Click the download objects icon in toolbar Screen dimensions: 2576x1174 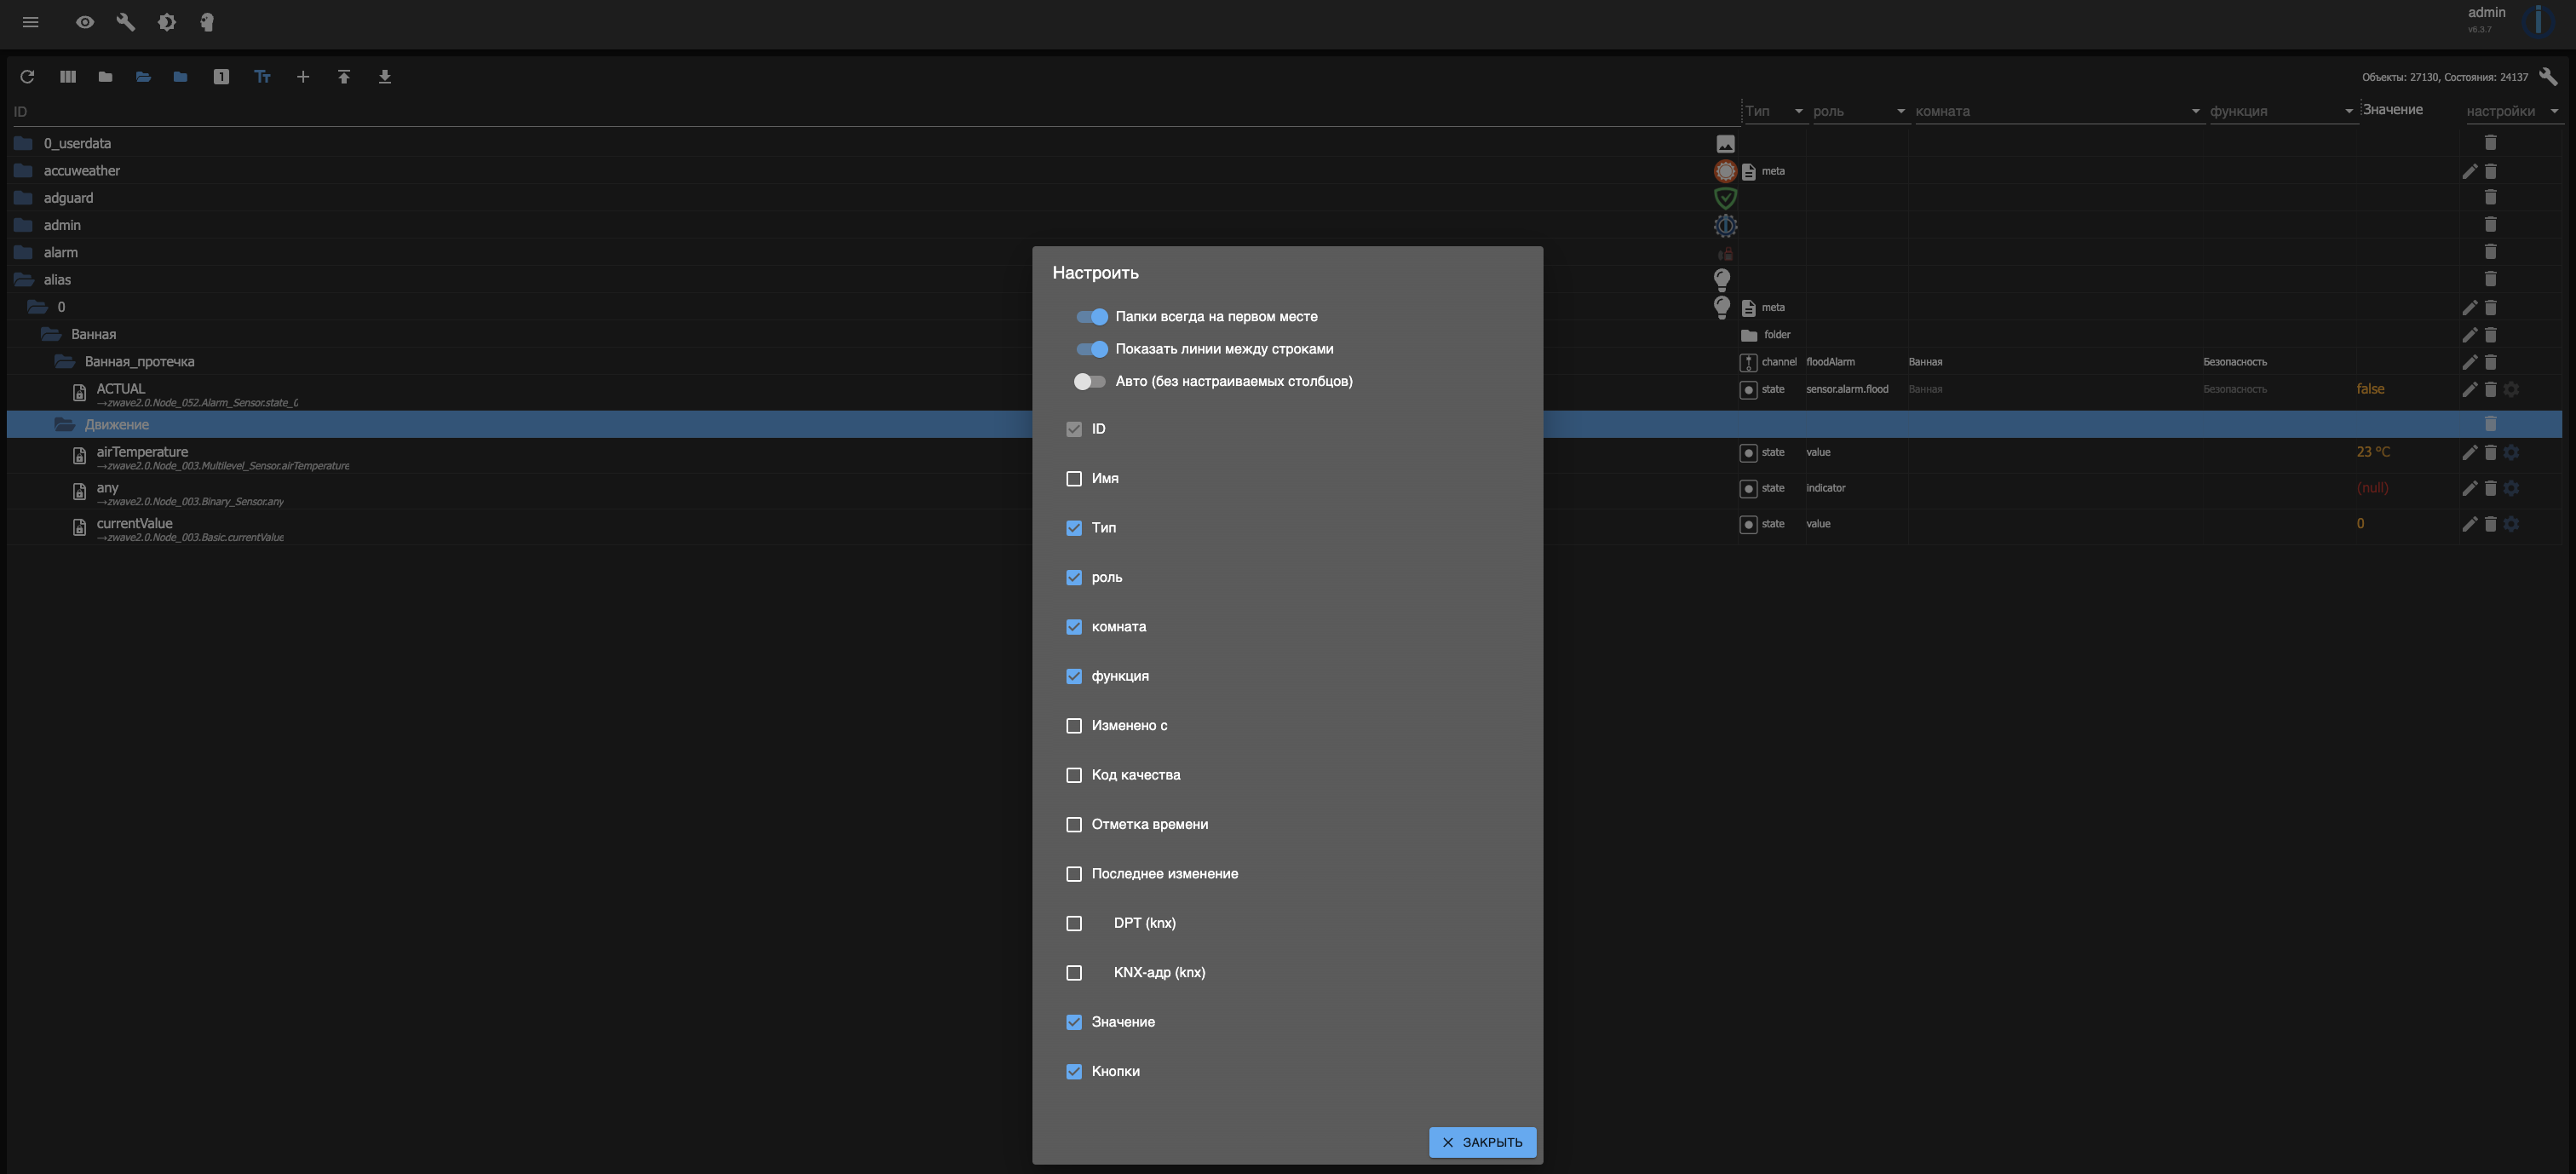pos(383,76)
